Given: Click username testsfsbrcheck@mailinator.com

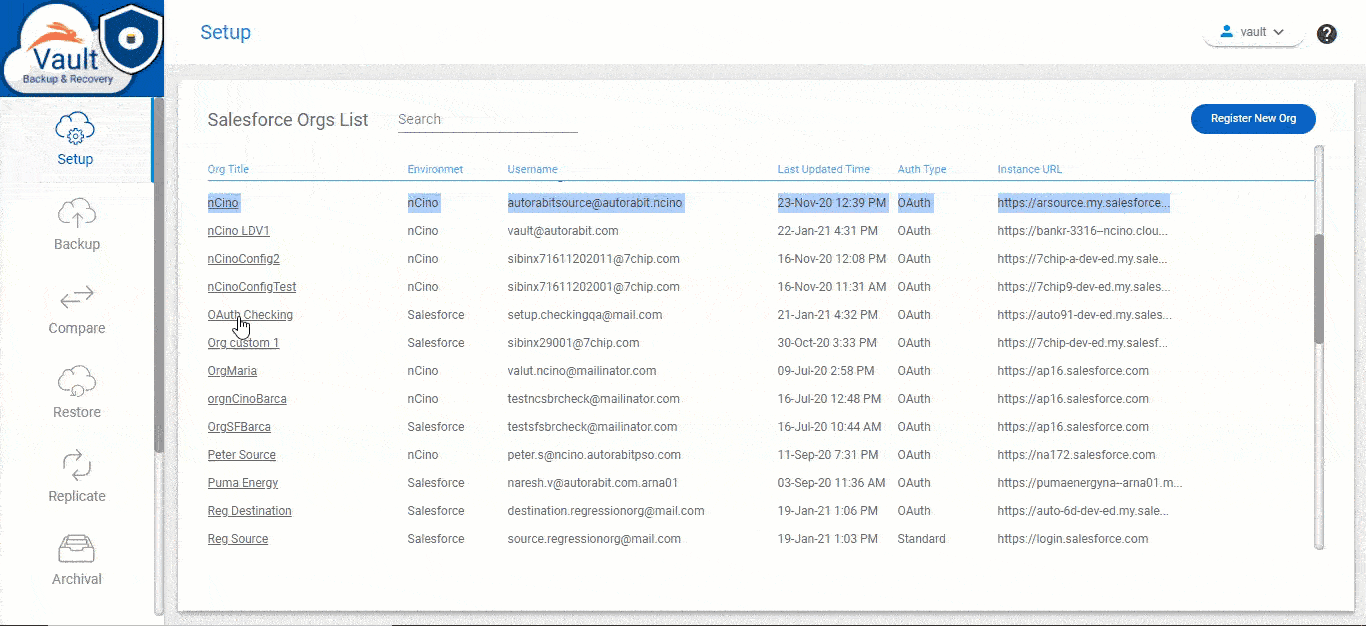Looking at the screenshot, I should (x=593, y=427).
